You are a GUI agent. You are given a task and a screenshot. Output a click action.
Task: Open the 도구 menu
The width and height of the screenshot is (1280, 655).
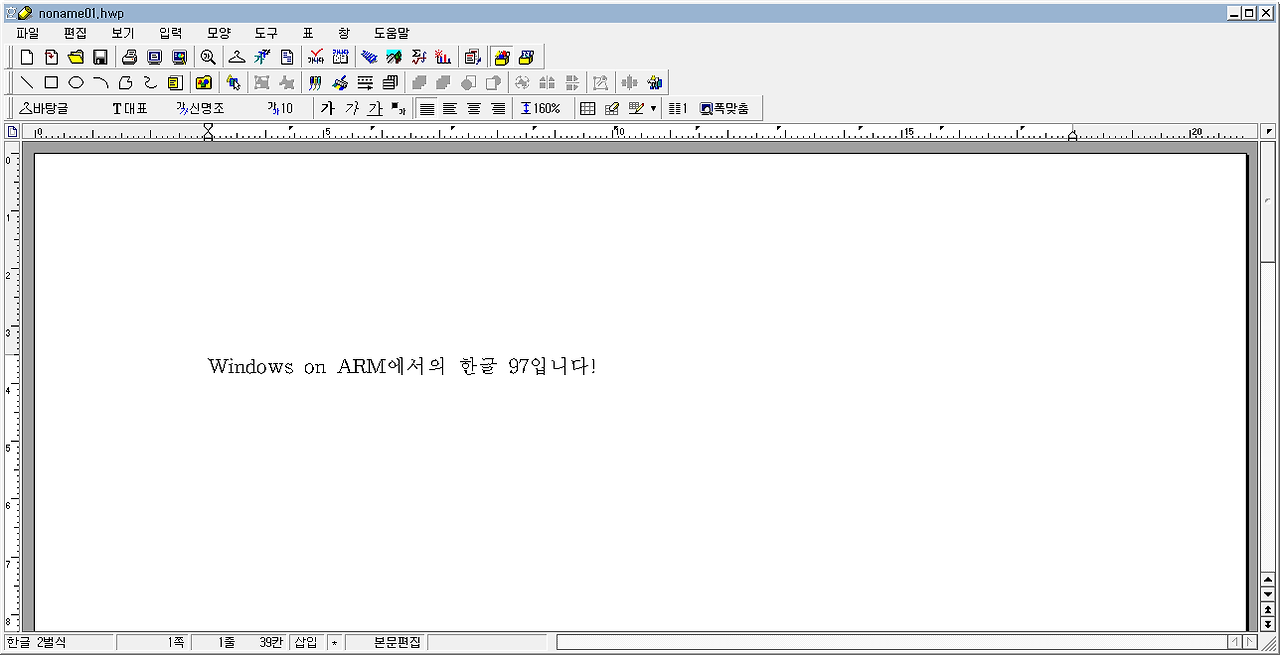coord(266,33)
